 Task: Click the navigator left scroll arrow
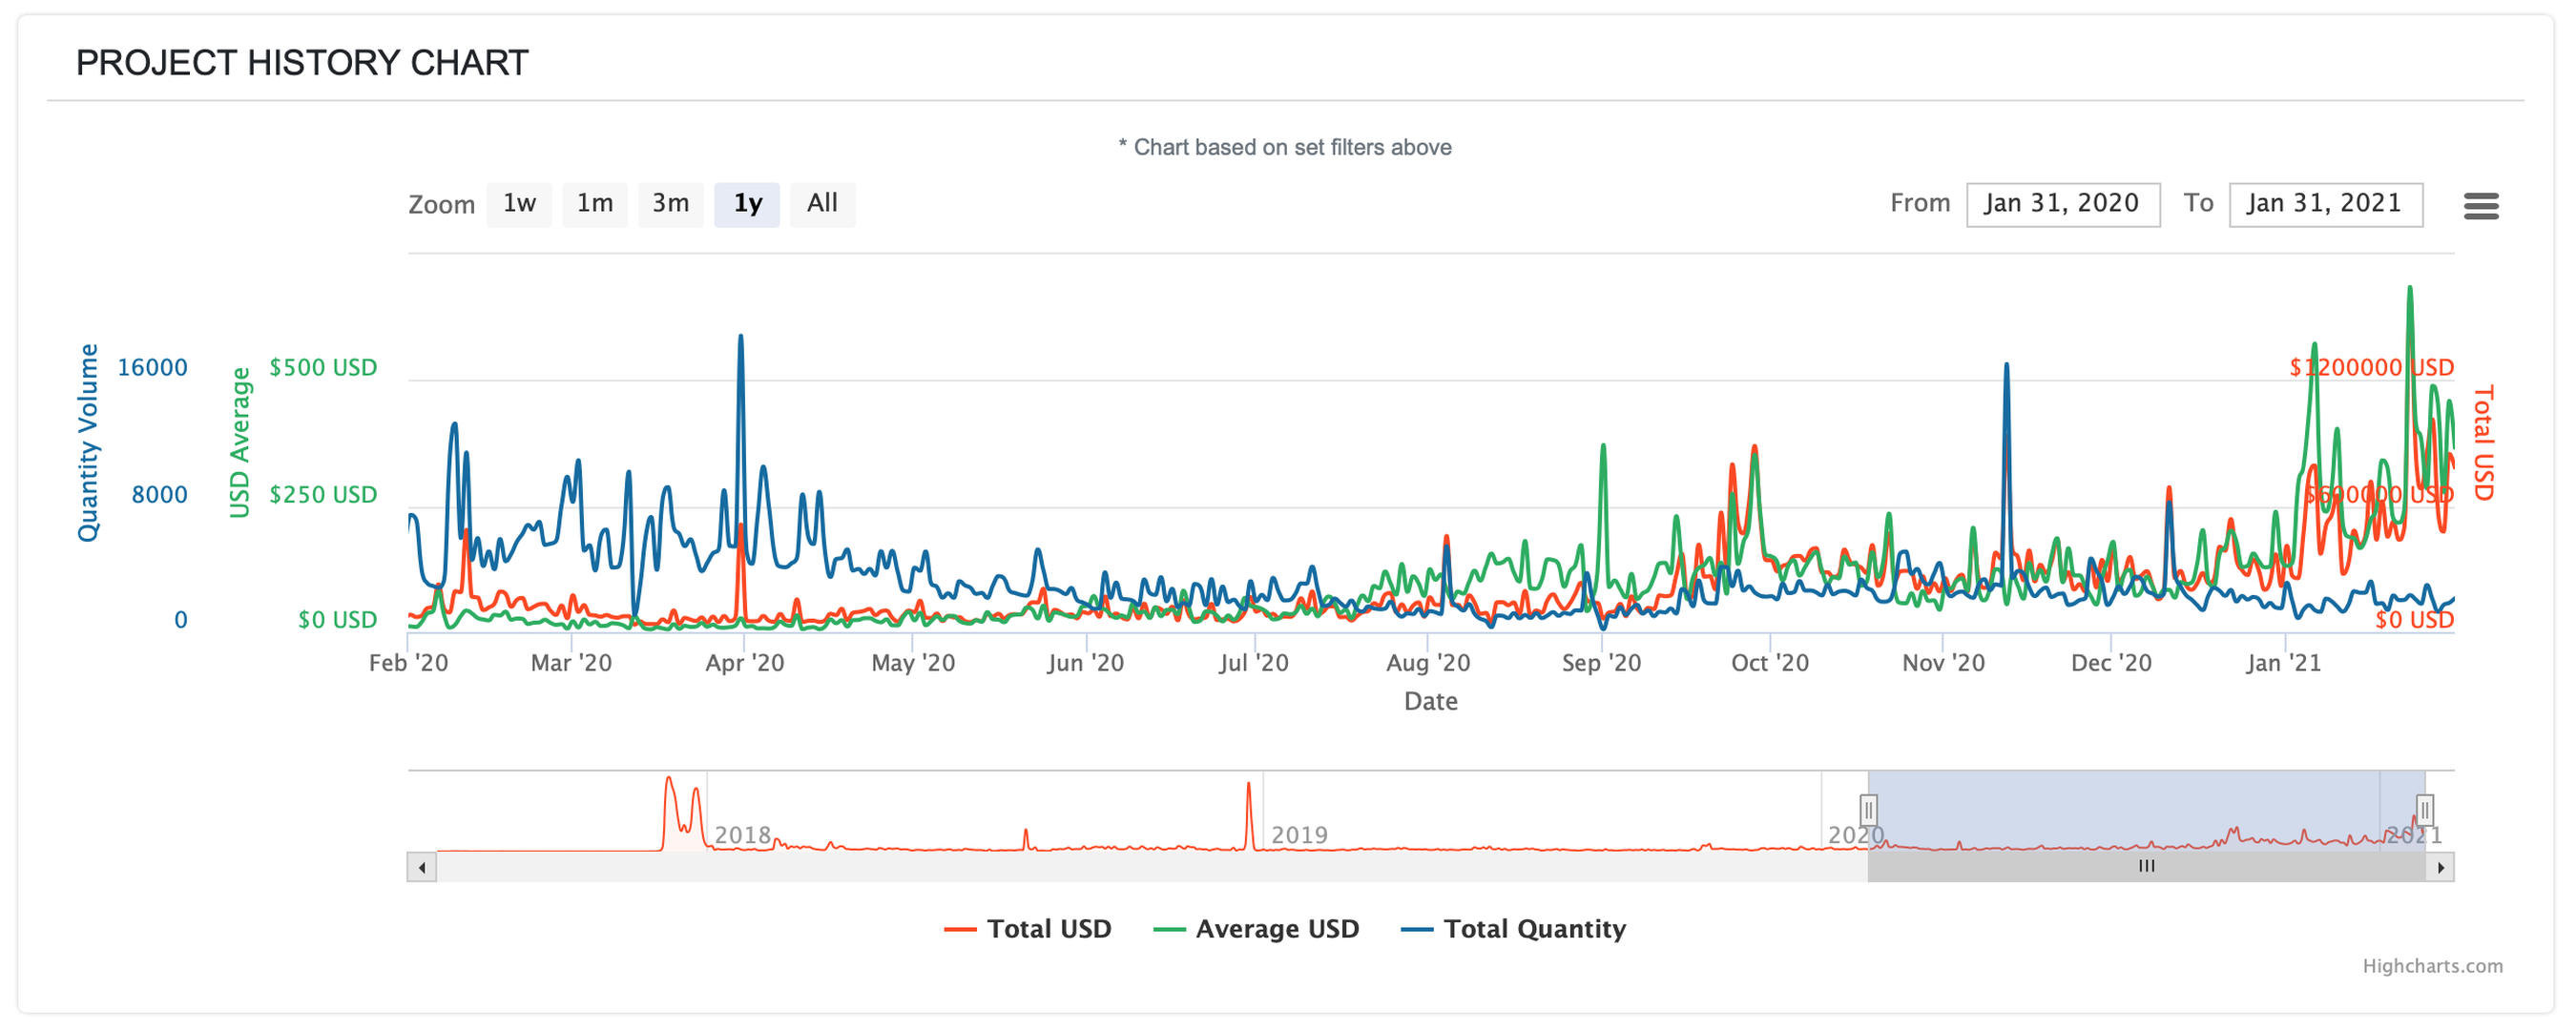(x=422, y=867)
